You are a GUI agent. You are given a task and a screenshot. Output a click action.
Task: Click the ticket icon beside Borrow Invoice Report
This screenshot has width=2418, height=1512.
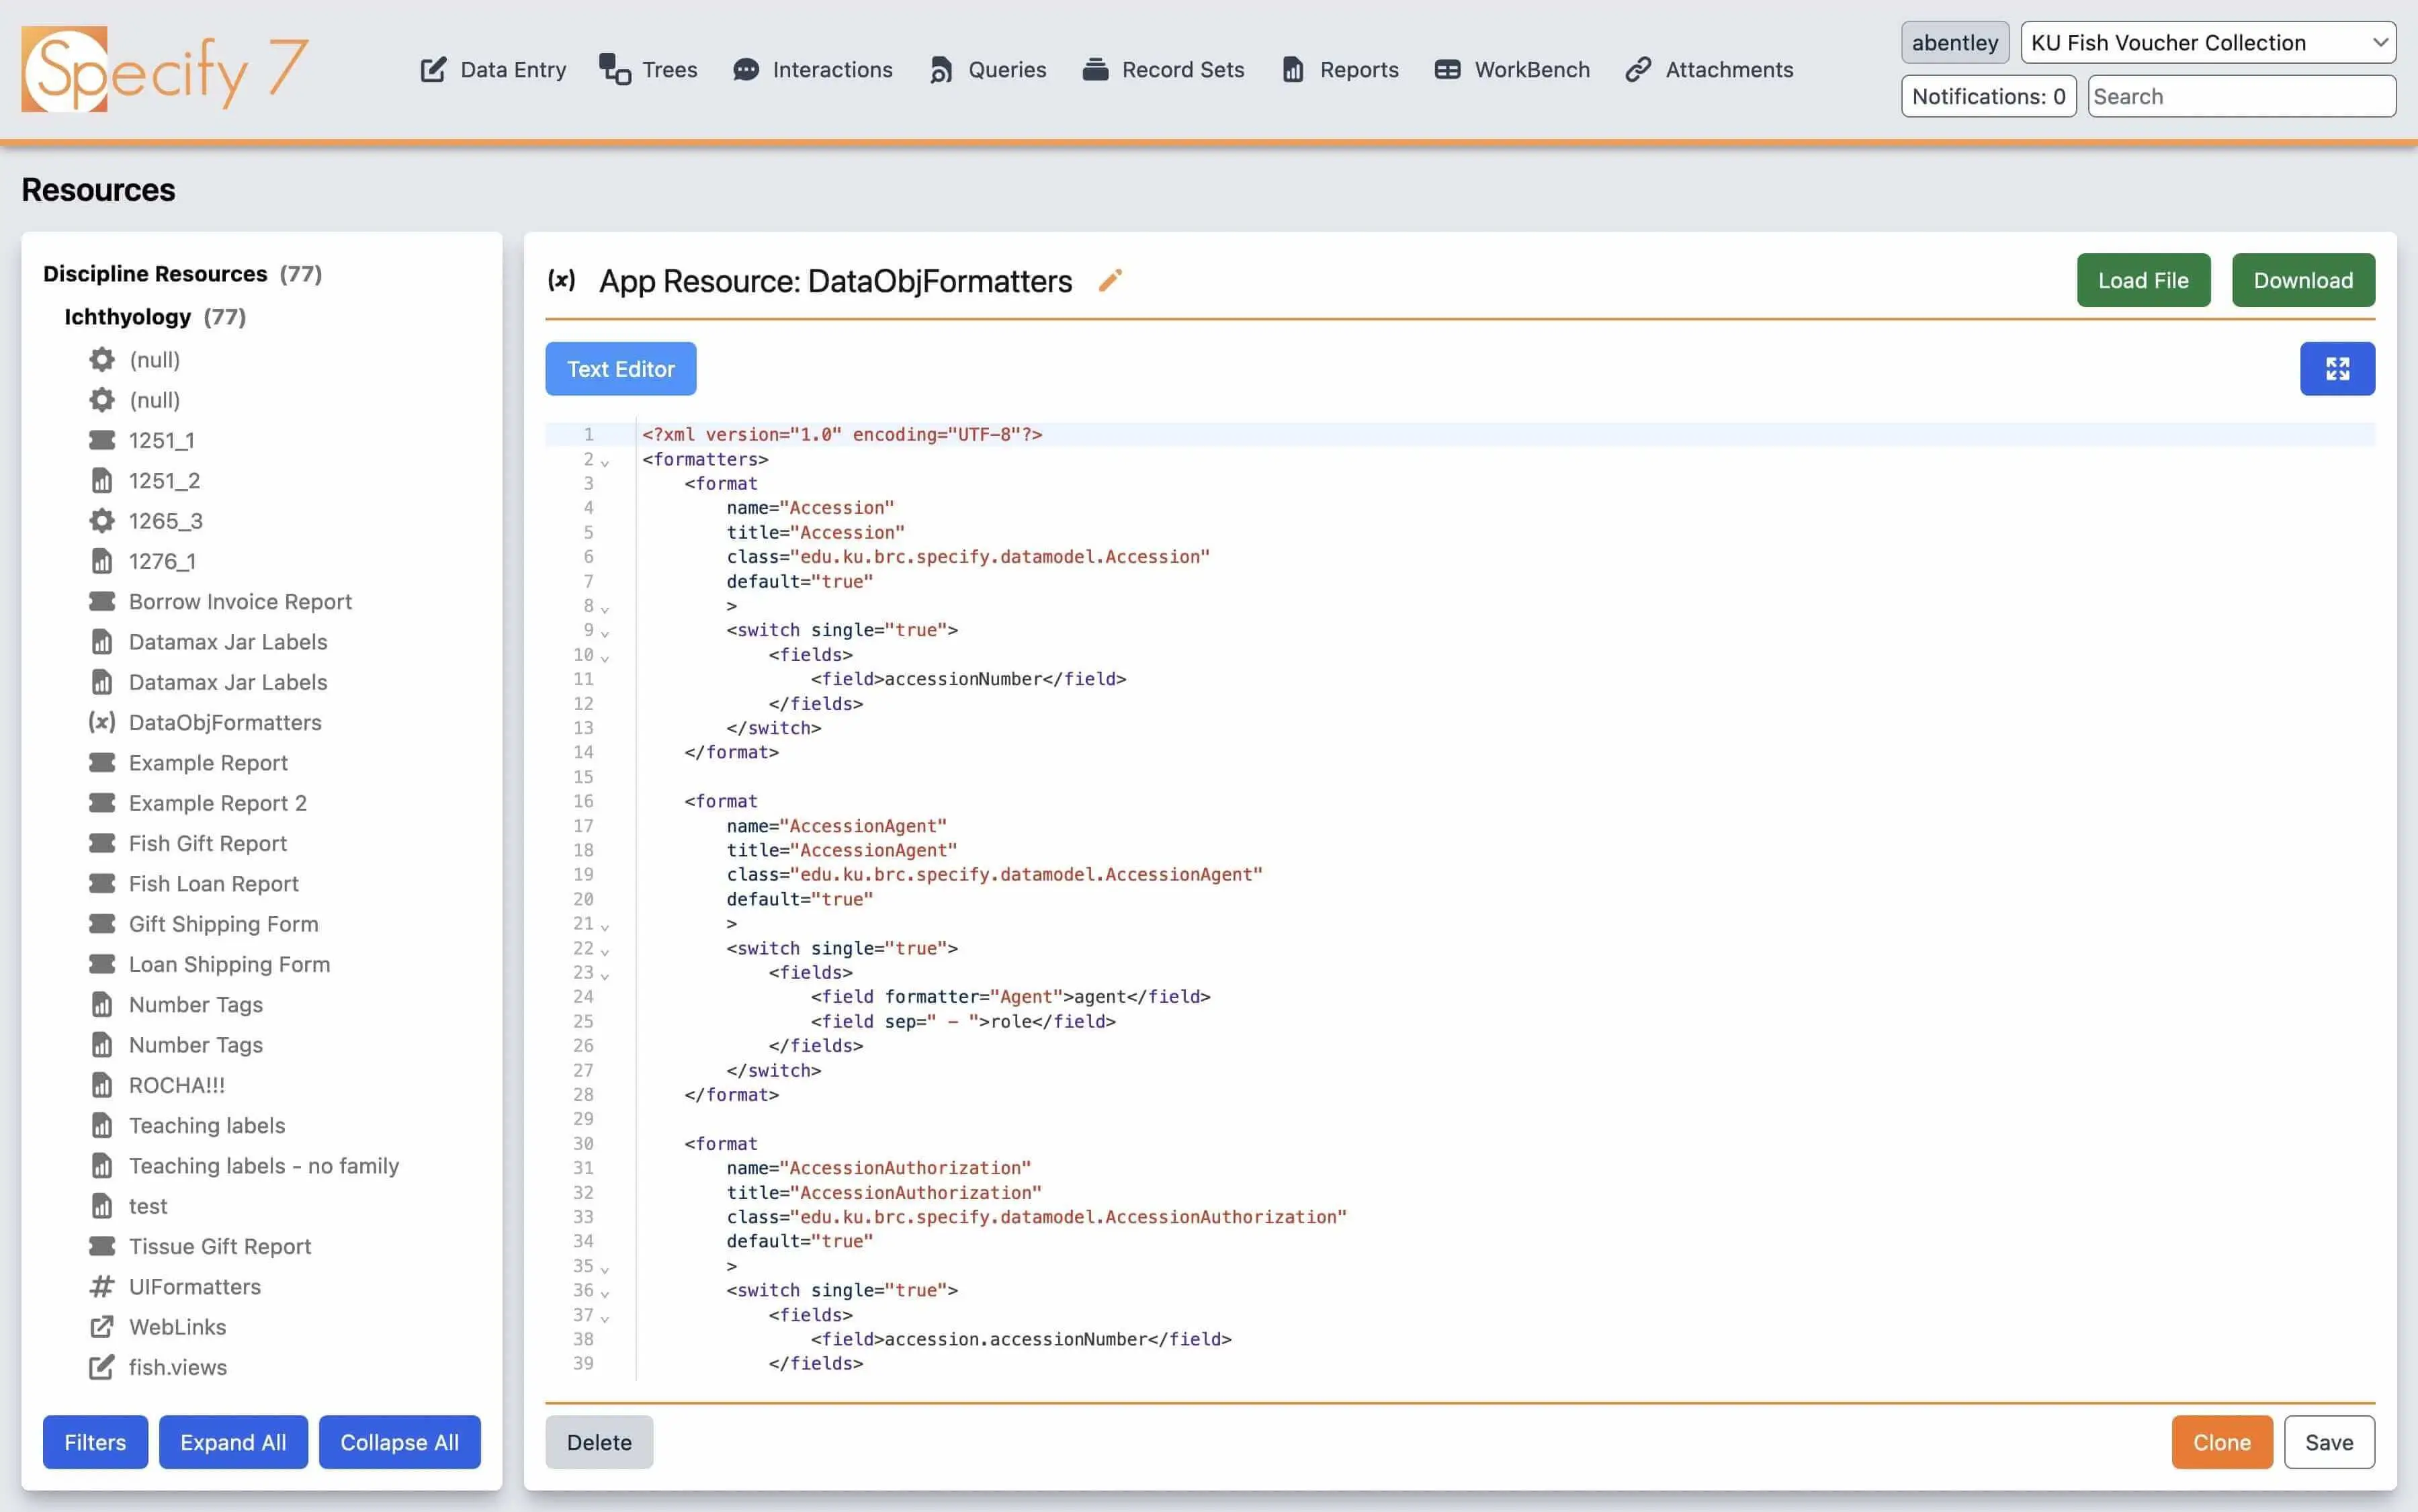(101, 602)
